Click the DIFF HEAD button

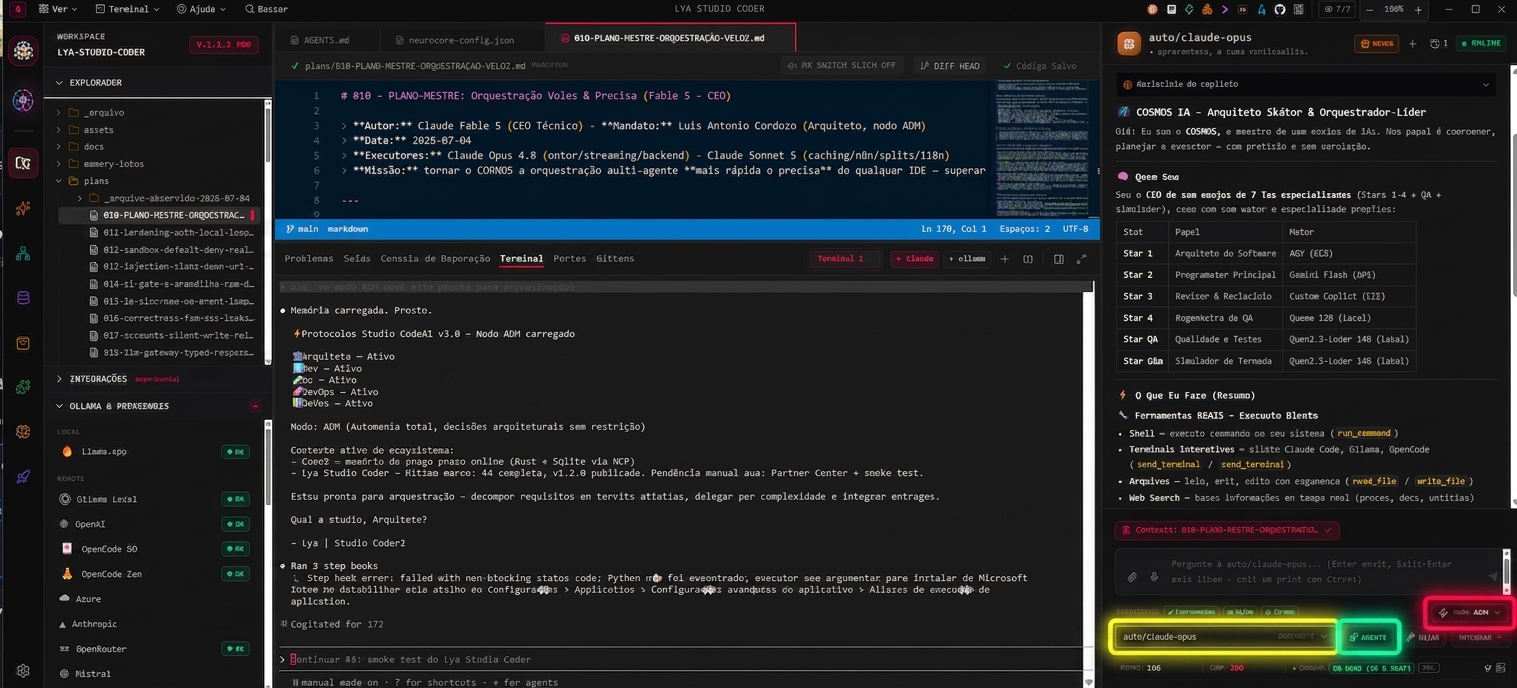(950, 65)
